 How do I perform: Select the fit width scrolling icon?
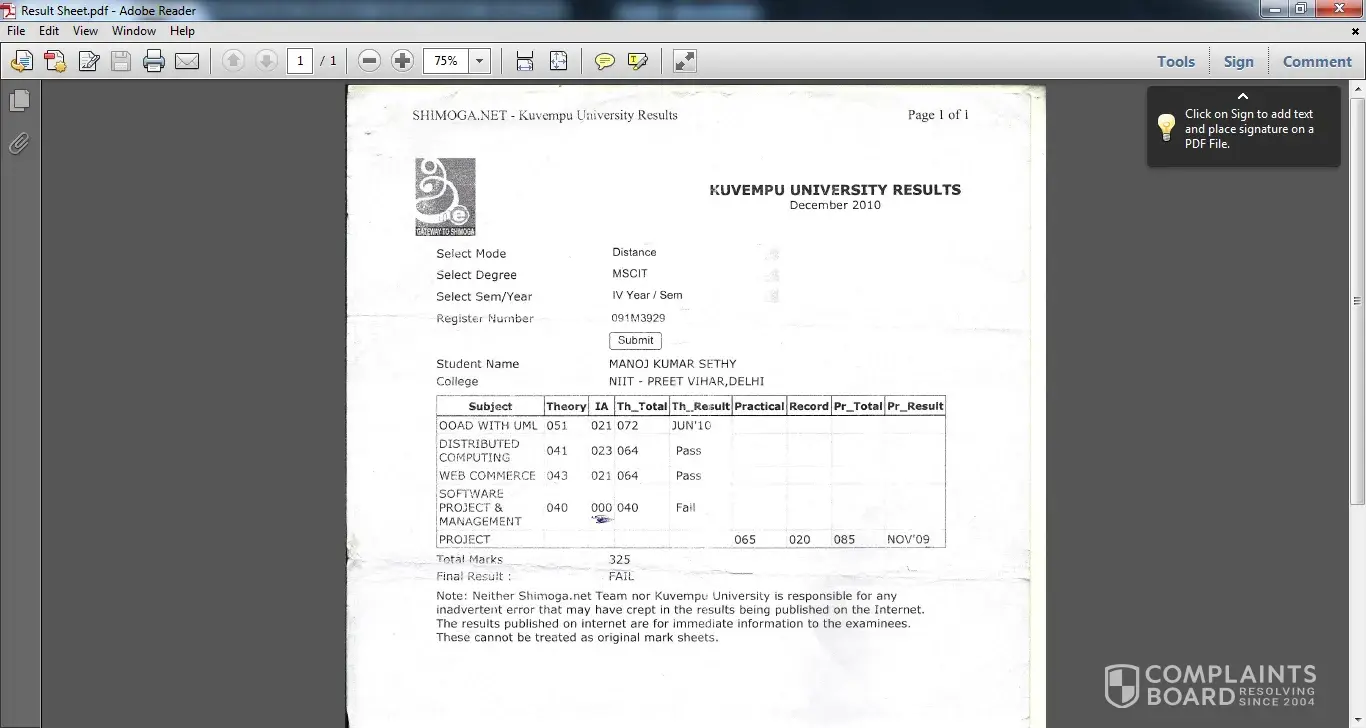[525, 61]
